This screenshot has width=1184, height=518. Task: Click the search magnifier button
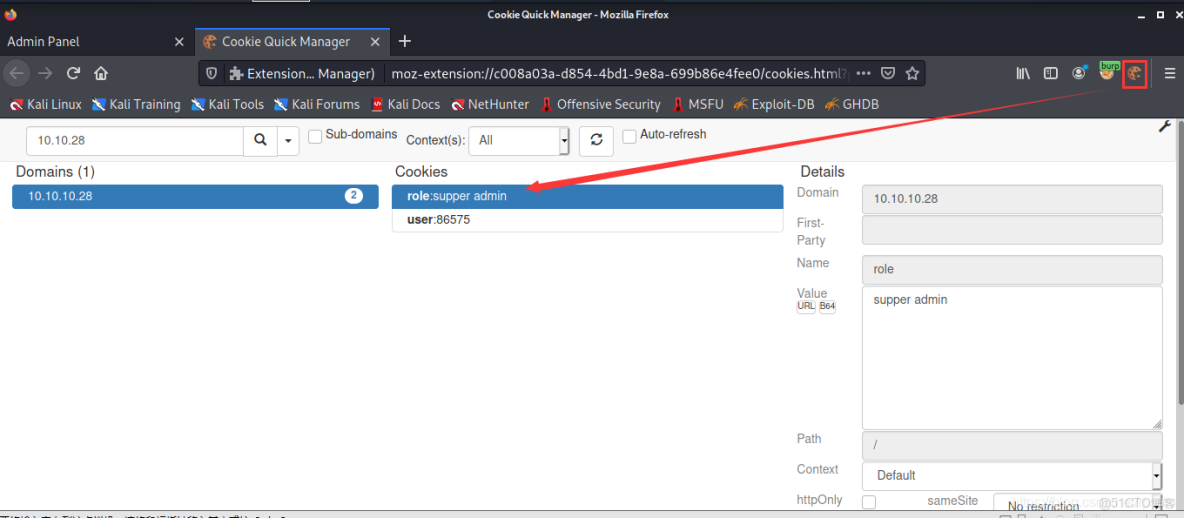261,140
